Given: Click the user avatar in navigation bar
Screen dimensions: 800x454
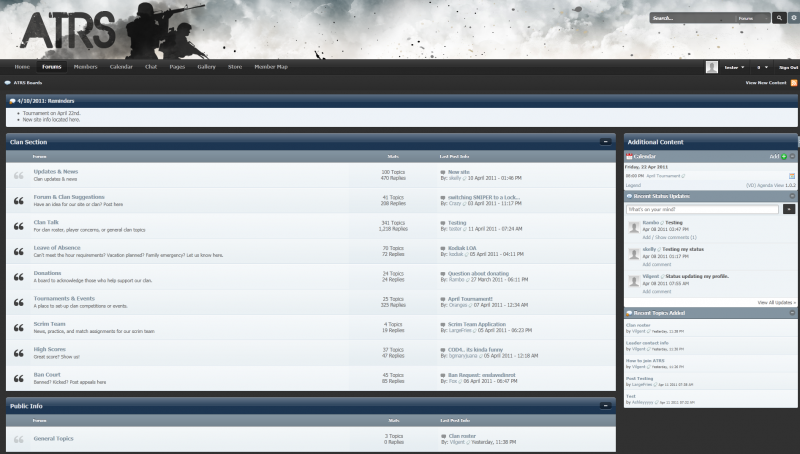Looking at the screenshot, I should pos(712,67).
